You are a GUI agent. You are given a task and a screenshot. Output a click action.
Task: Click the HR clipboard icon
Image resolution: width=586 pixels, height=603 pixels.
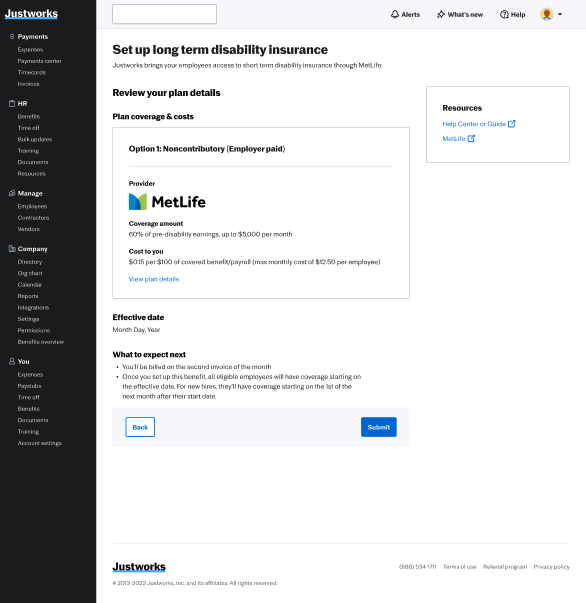point(12,103)
